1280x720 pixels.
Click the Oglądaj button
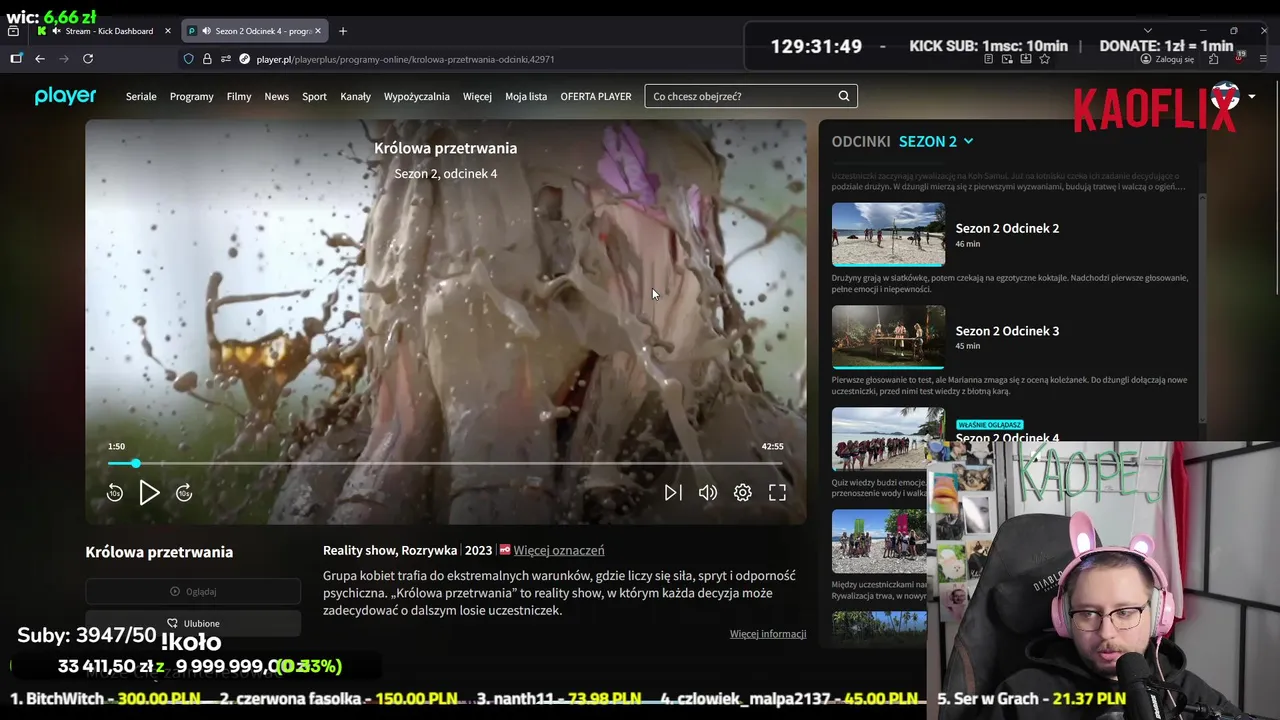pyautogui.click(x=193, y=591)
